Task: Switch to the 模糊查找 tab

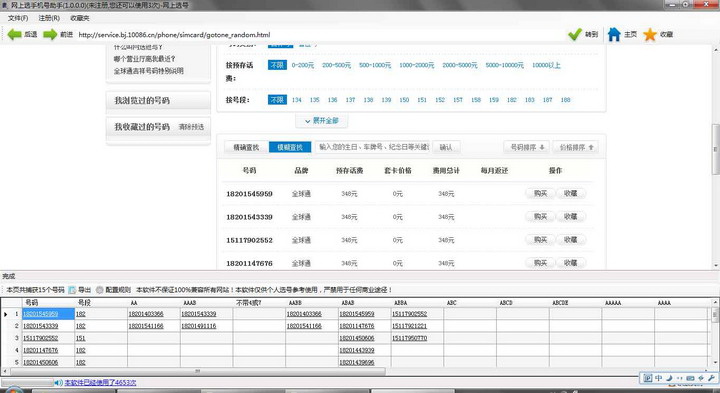Action: pyautogui.click(x=290, y=147)
